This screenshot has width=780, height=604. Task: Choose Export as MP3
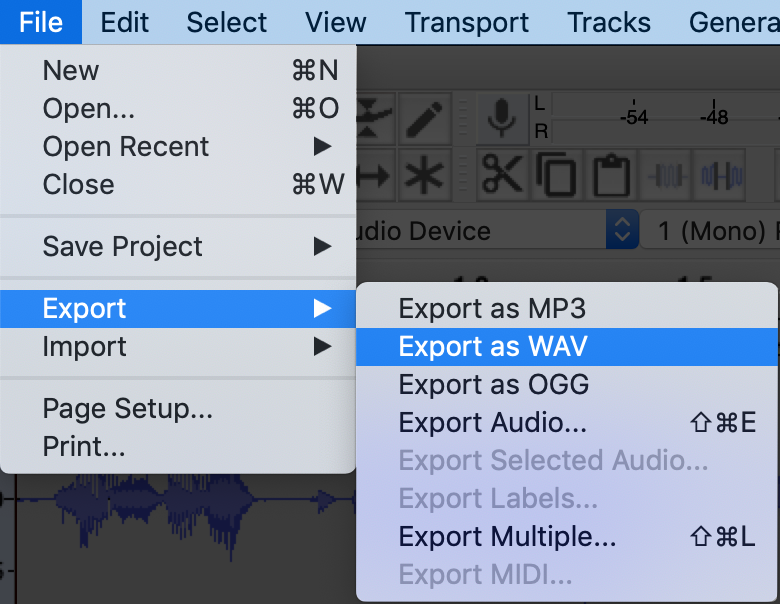491,309
